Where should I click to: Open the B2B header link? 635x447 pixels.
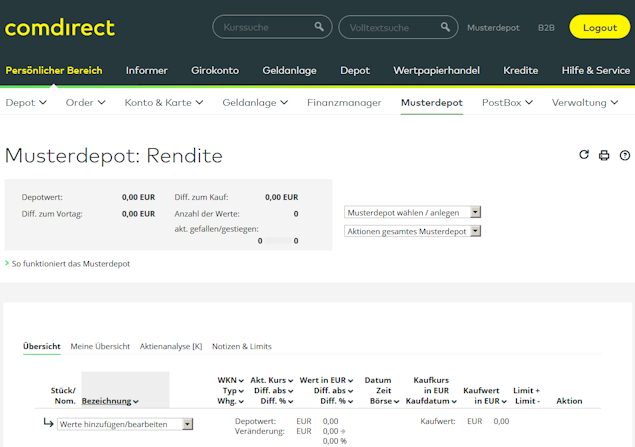[x=546, y=28]
